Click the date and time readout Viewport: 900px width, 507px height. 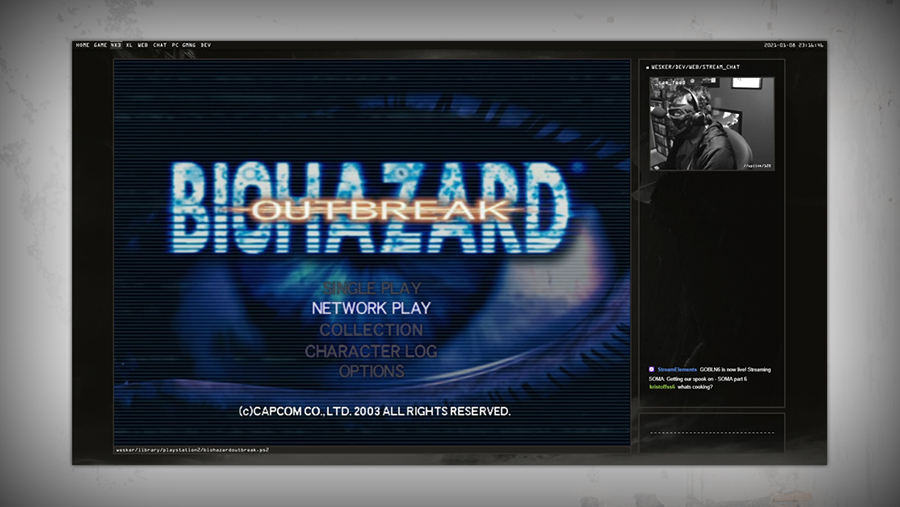coord(793,45)
